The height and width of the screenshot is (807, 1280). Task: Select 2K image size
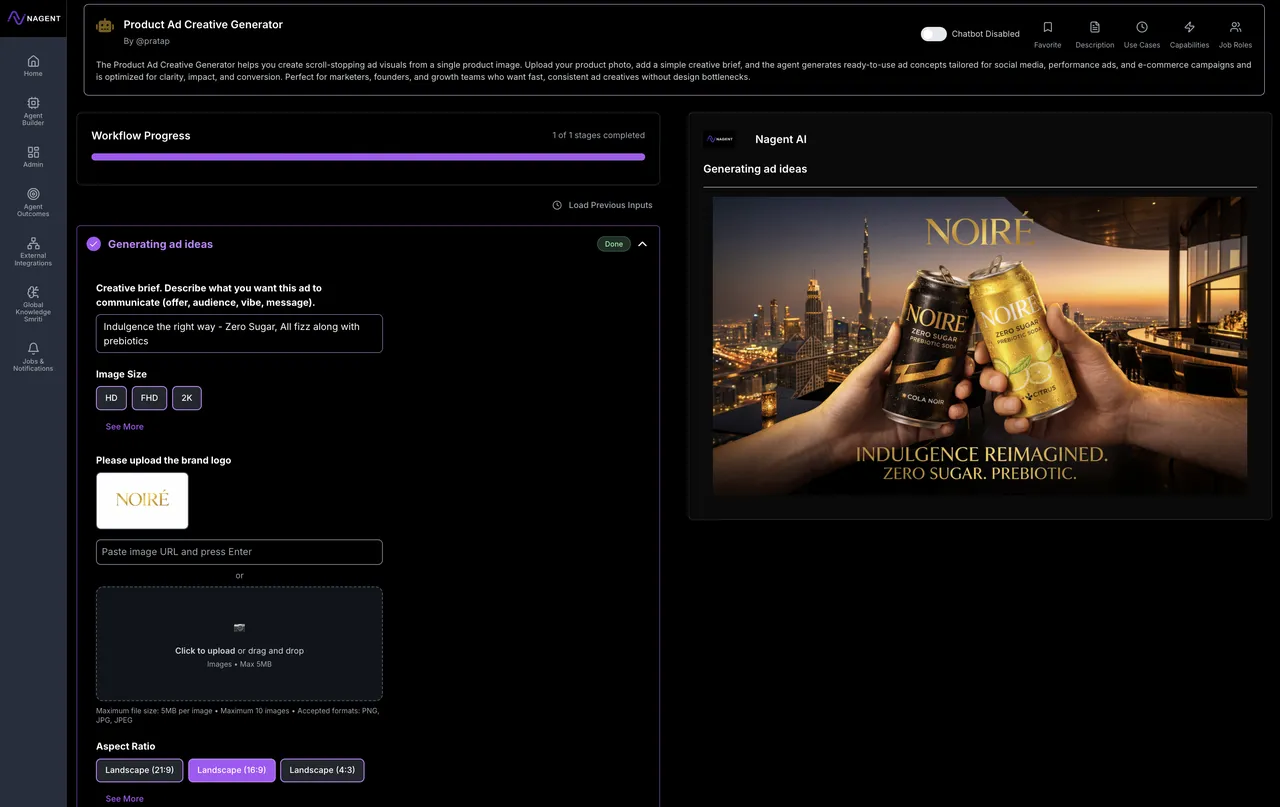click(187, 398)
